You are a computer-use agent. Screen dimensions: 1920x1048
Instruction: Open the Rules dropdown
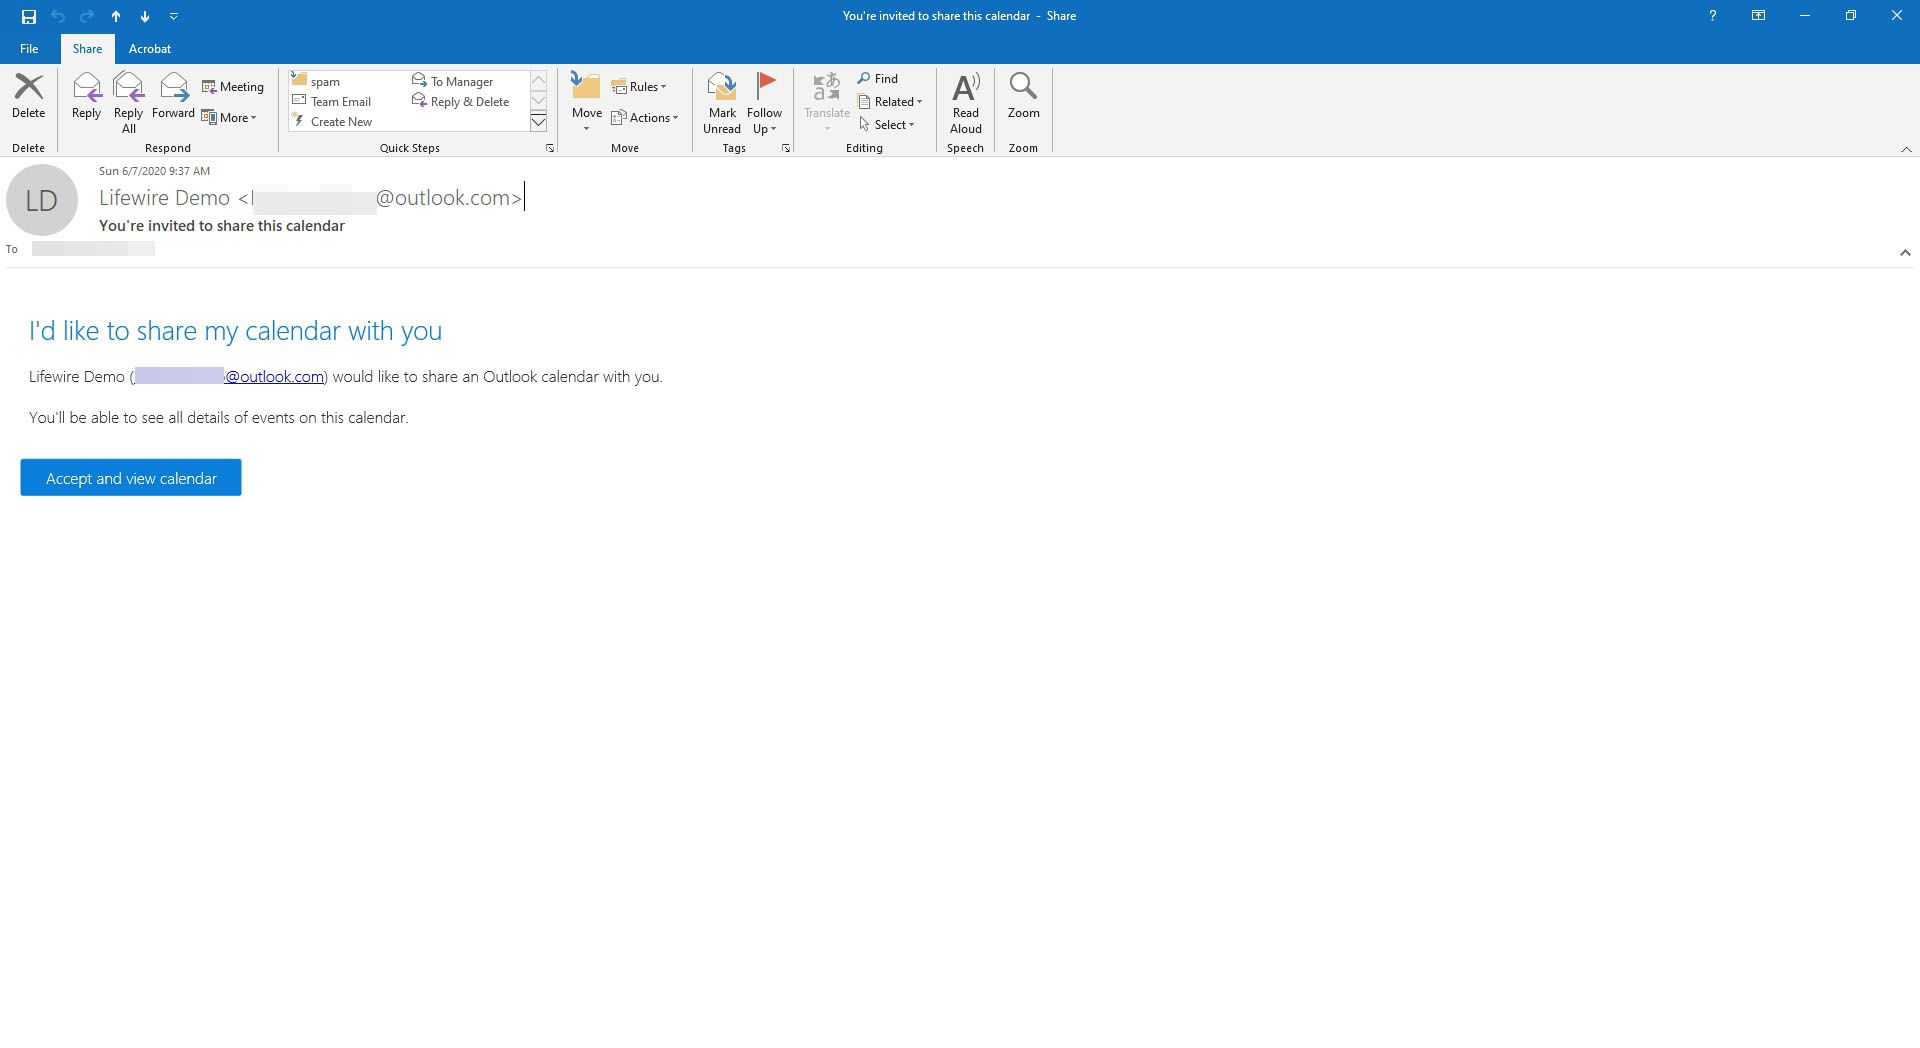click(x=640, y=87)
